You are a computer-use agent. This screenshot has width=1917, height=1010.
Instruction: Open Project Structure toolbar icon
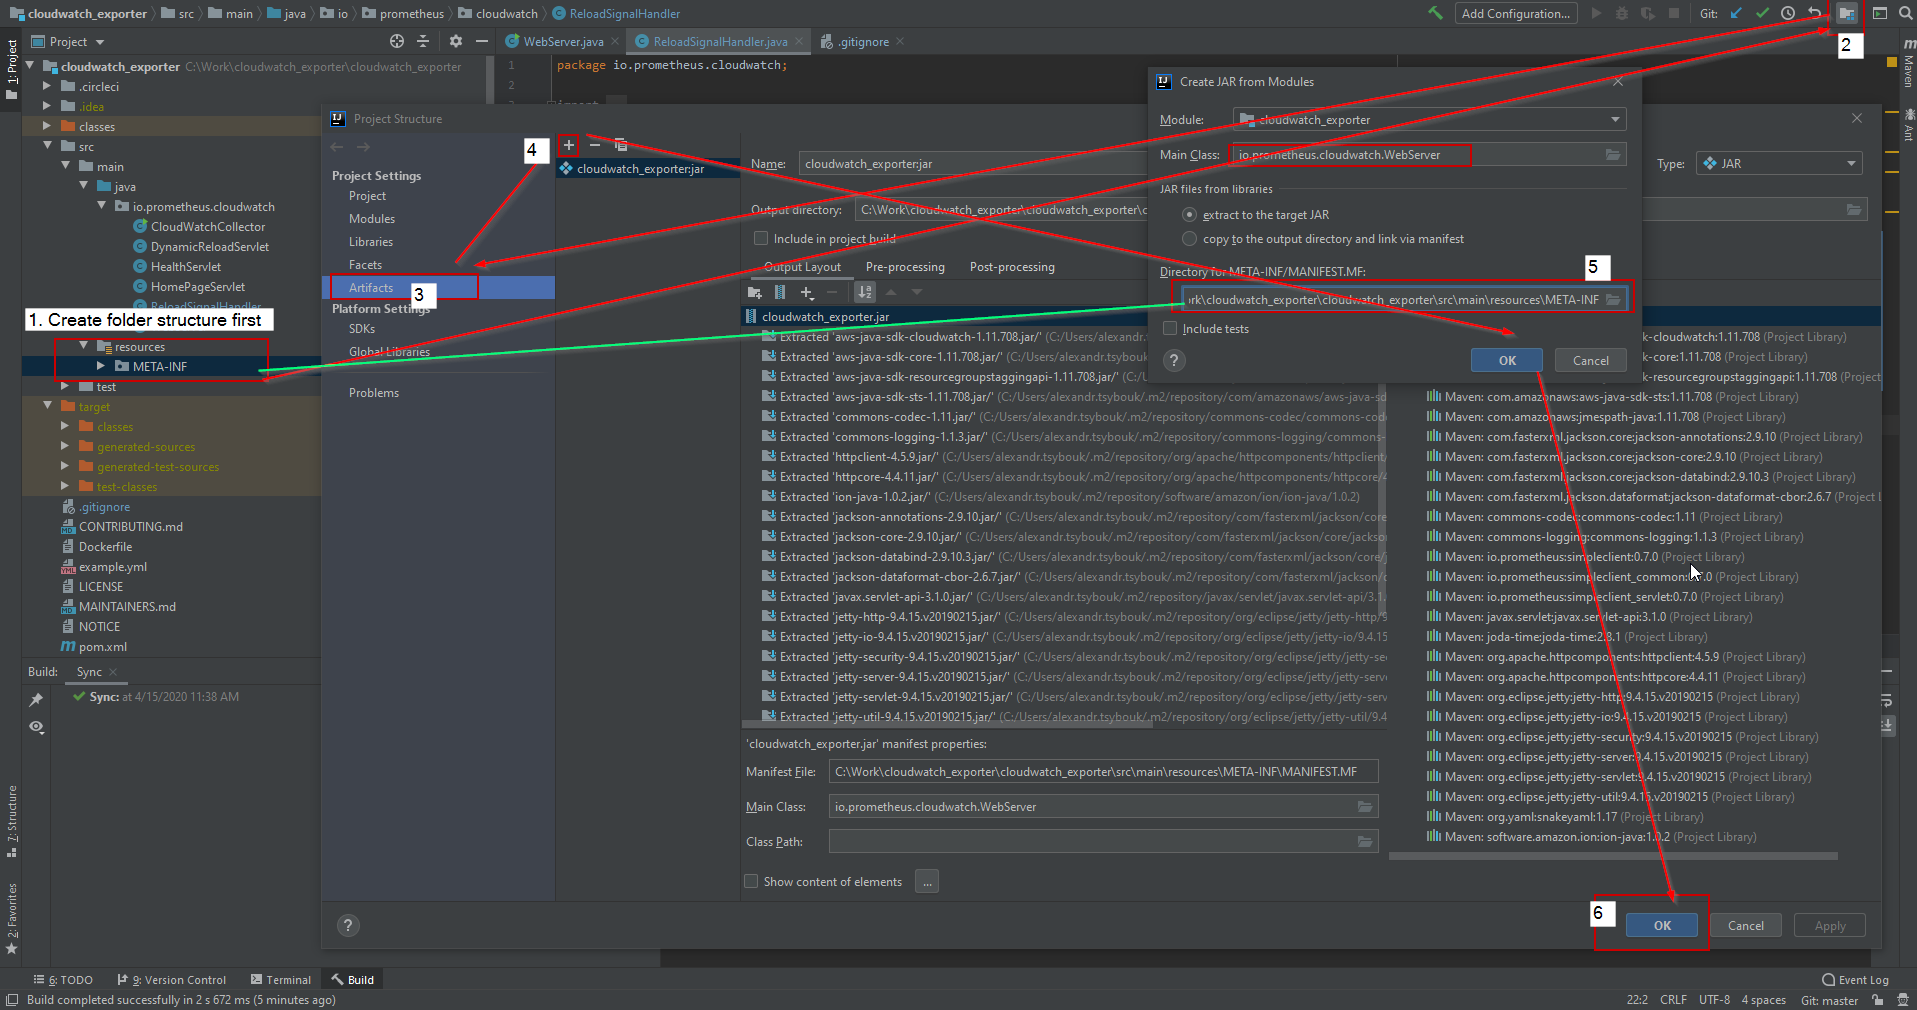coord(1846,13)
